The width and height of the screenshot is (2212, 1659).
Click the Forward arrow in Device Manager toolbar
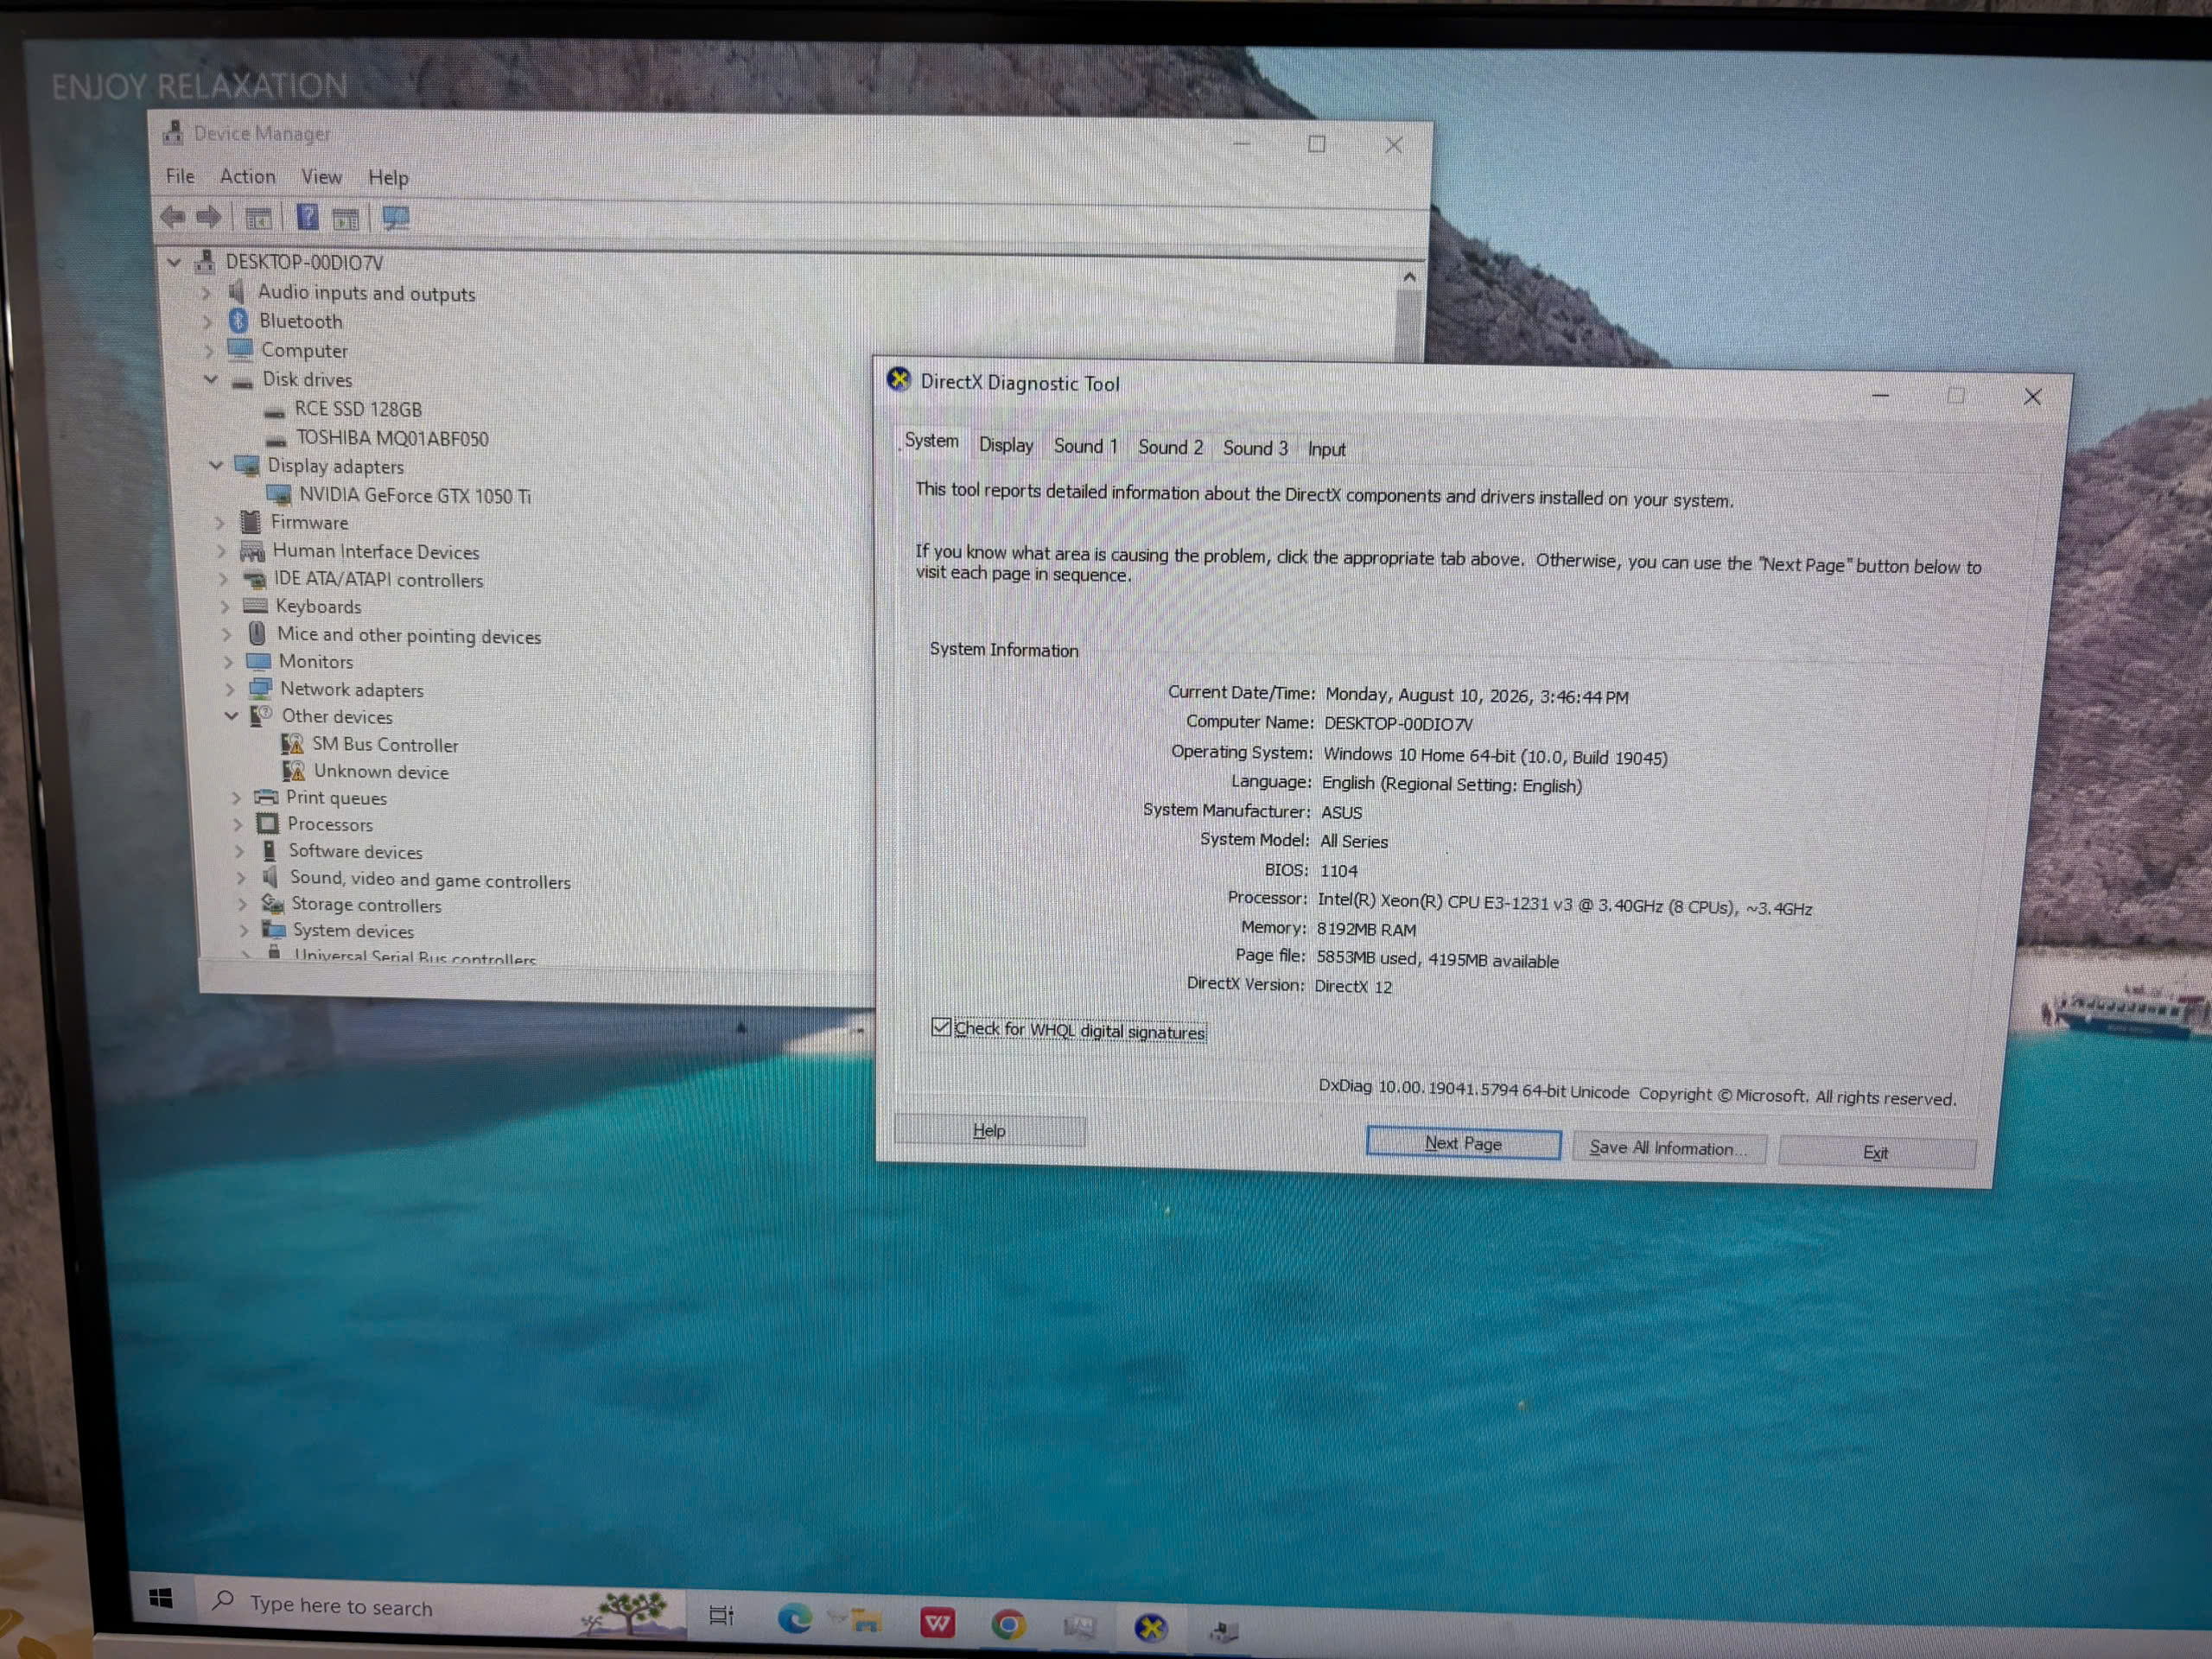(209, 216)
